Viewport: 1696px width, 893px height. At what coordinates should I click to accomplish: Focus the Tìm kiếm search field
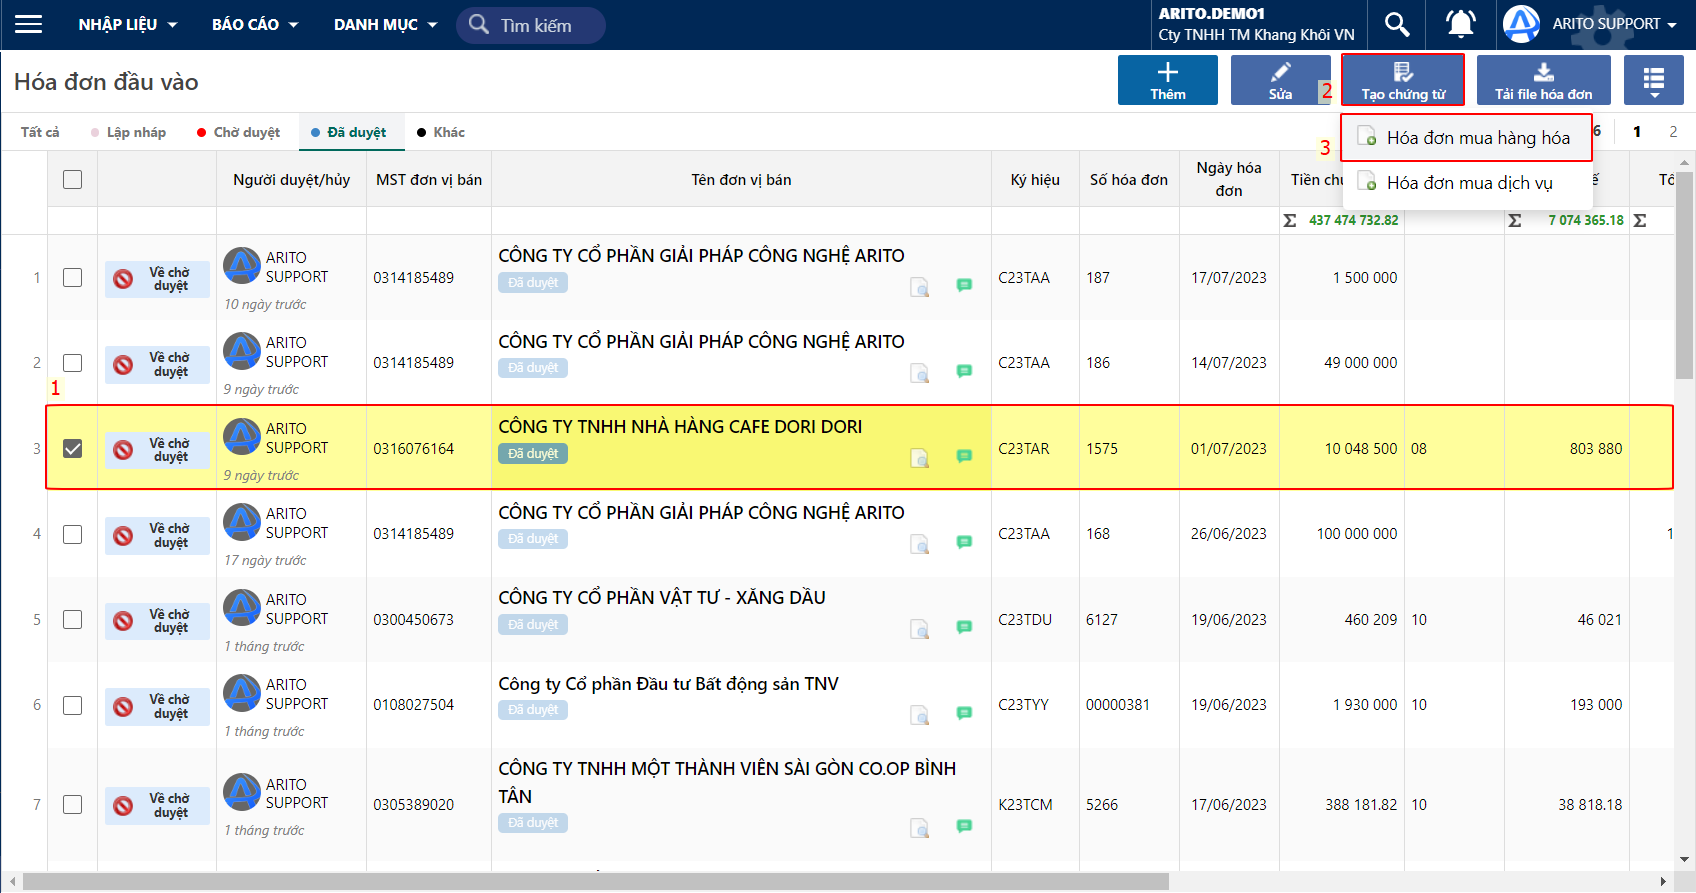531,25
